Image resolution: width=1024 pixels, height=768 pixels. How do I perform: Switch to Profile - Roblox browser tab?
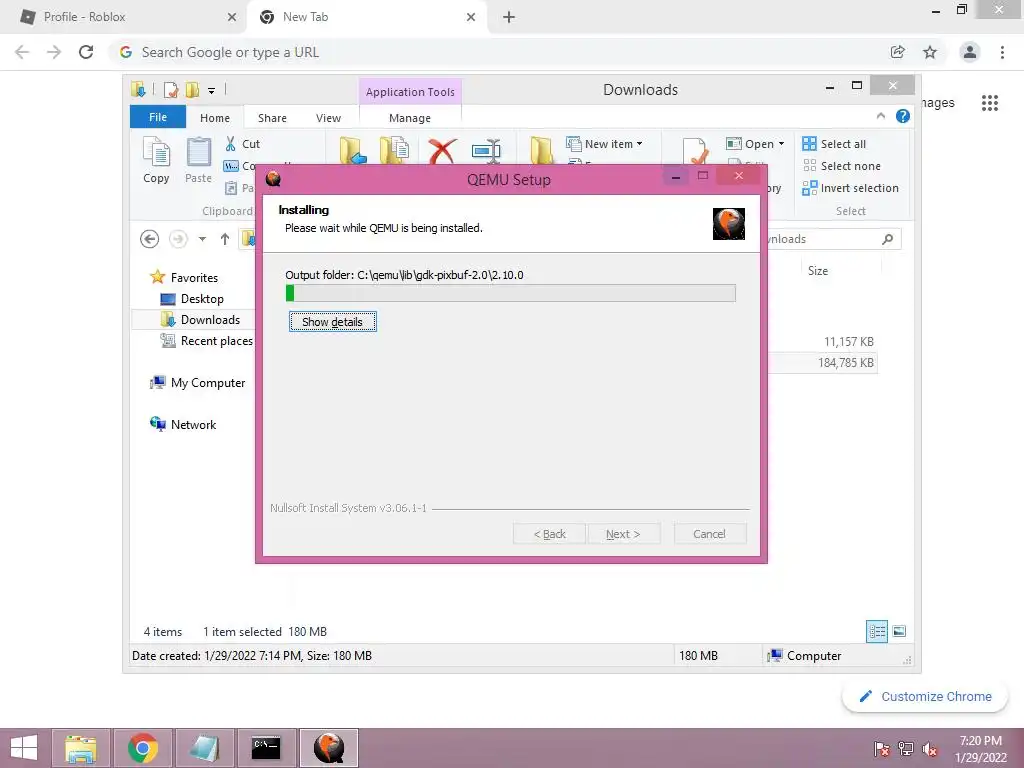(x=124, y=17)
